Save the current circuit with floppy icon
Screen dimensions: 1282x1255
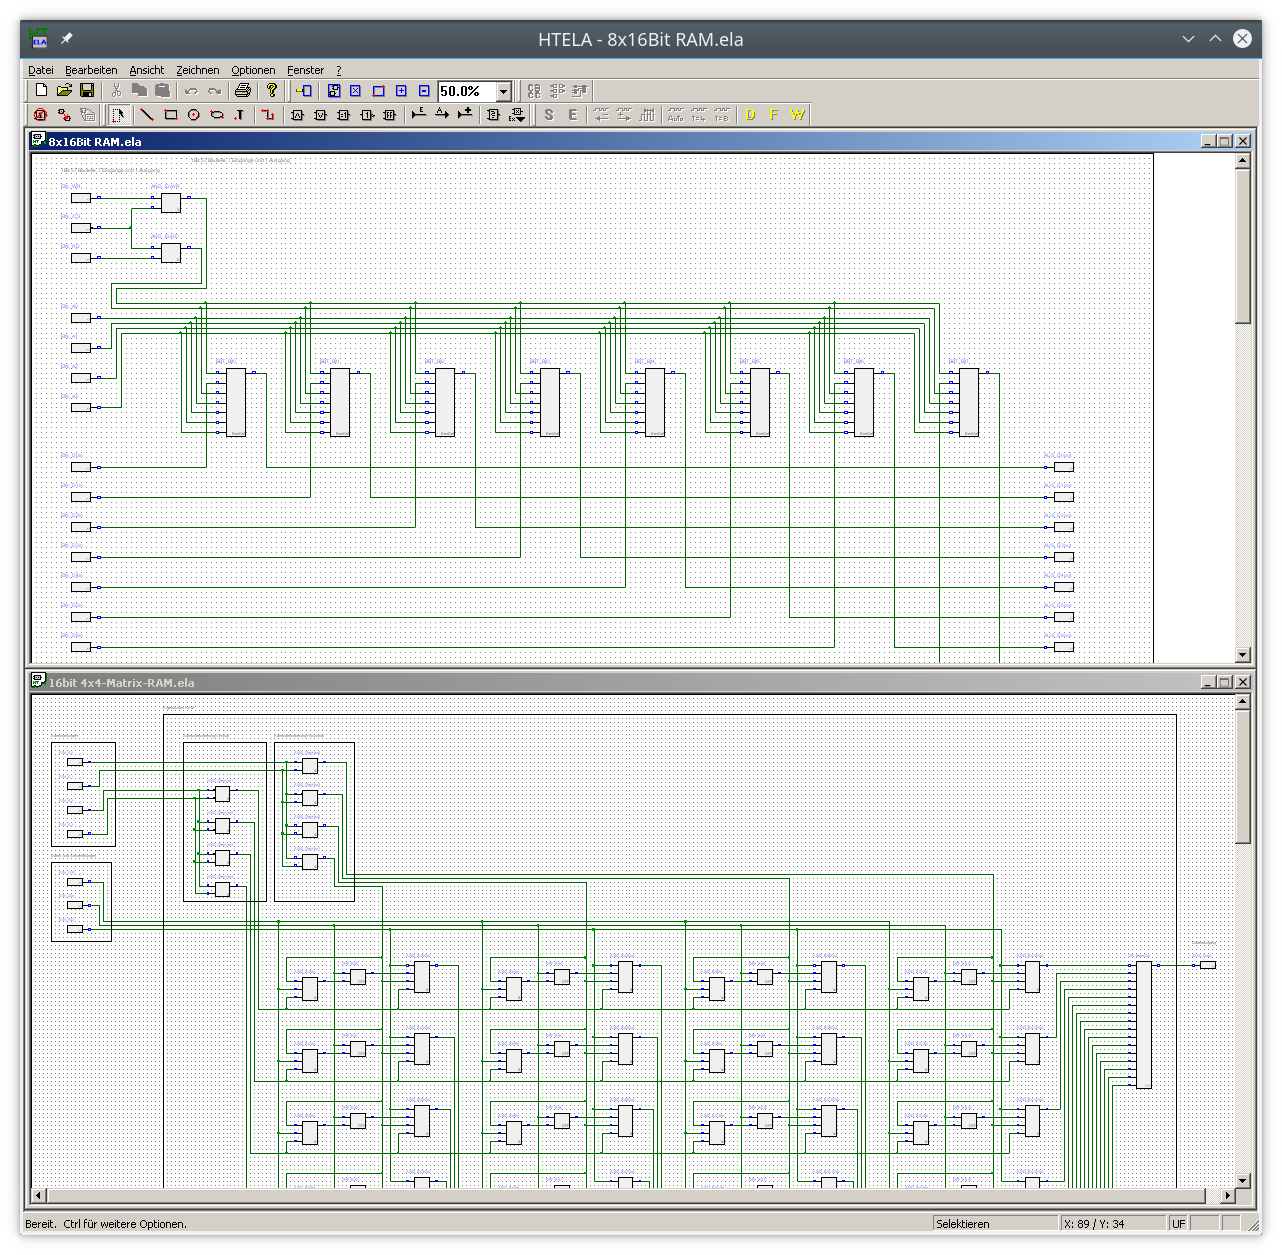[87, 90]
